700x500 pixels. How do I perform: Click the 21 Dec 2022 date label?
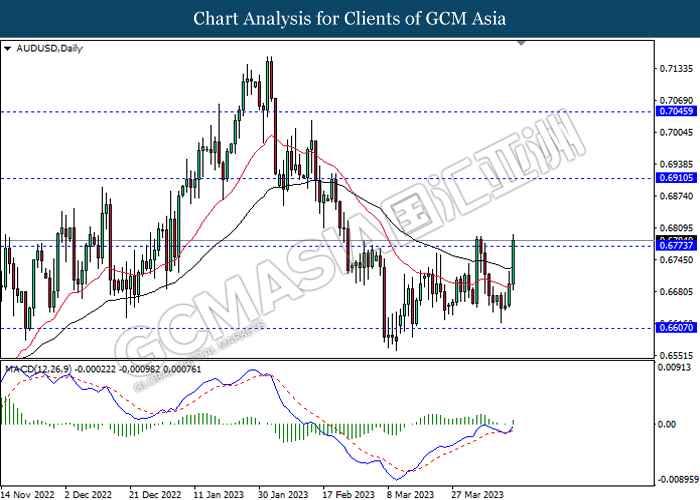[x=155, y=494]
